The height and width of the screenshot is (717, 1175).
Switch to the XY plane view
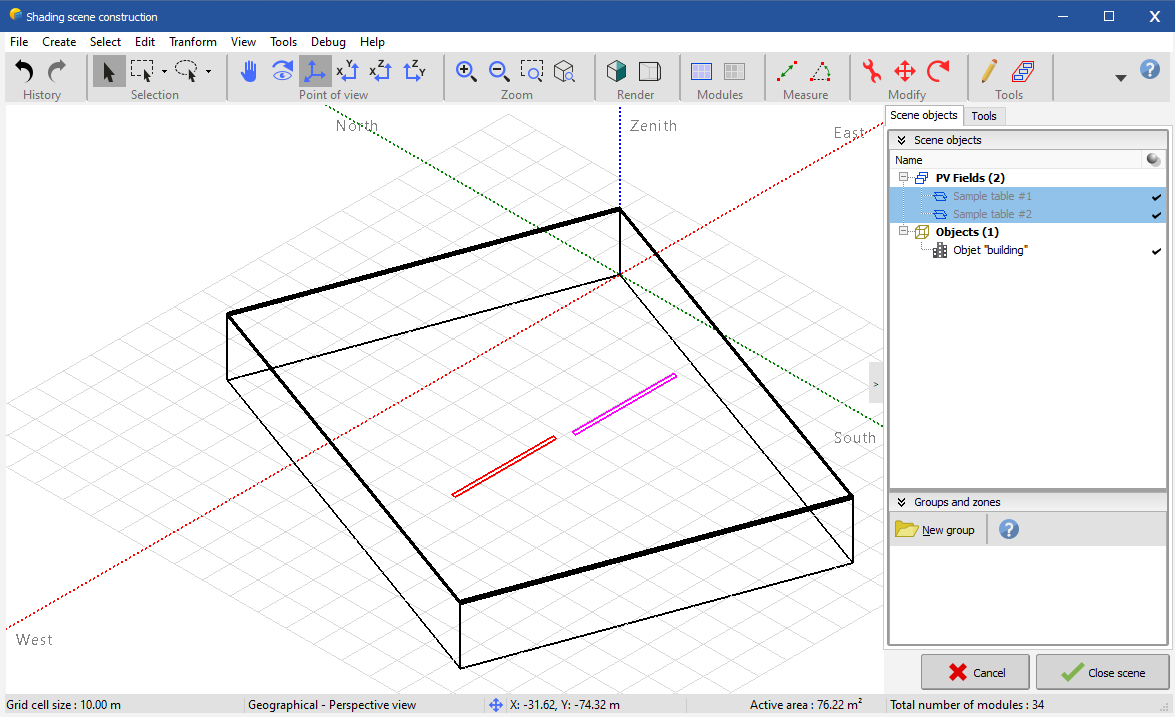click(348, 71)
